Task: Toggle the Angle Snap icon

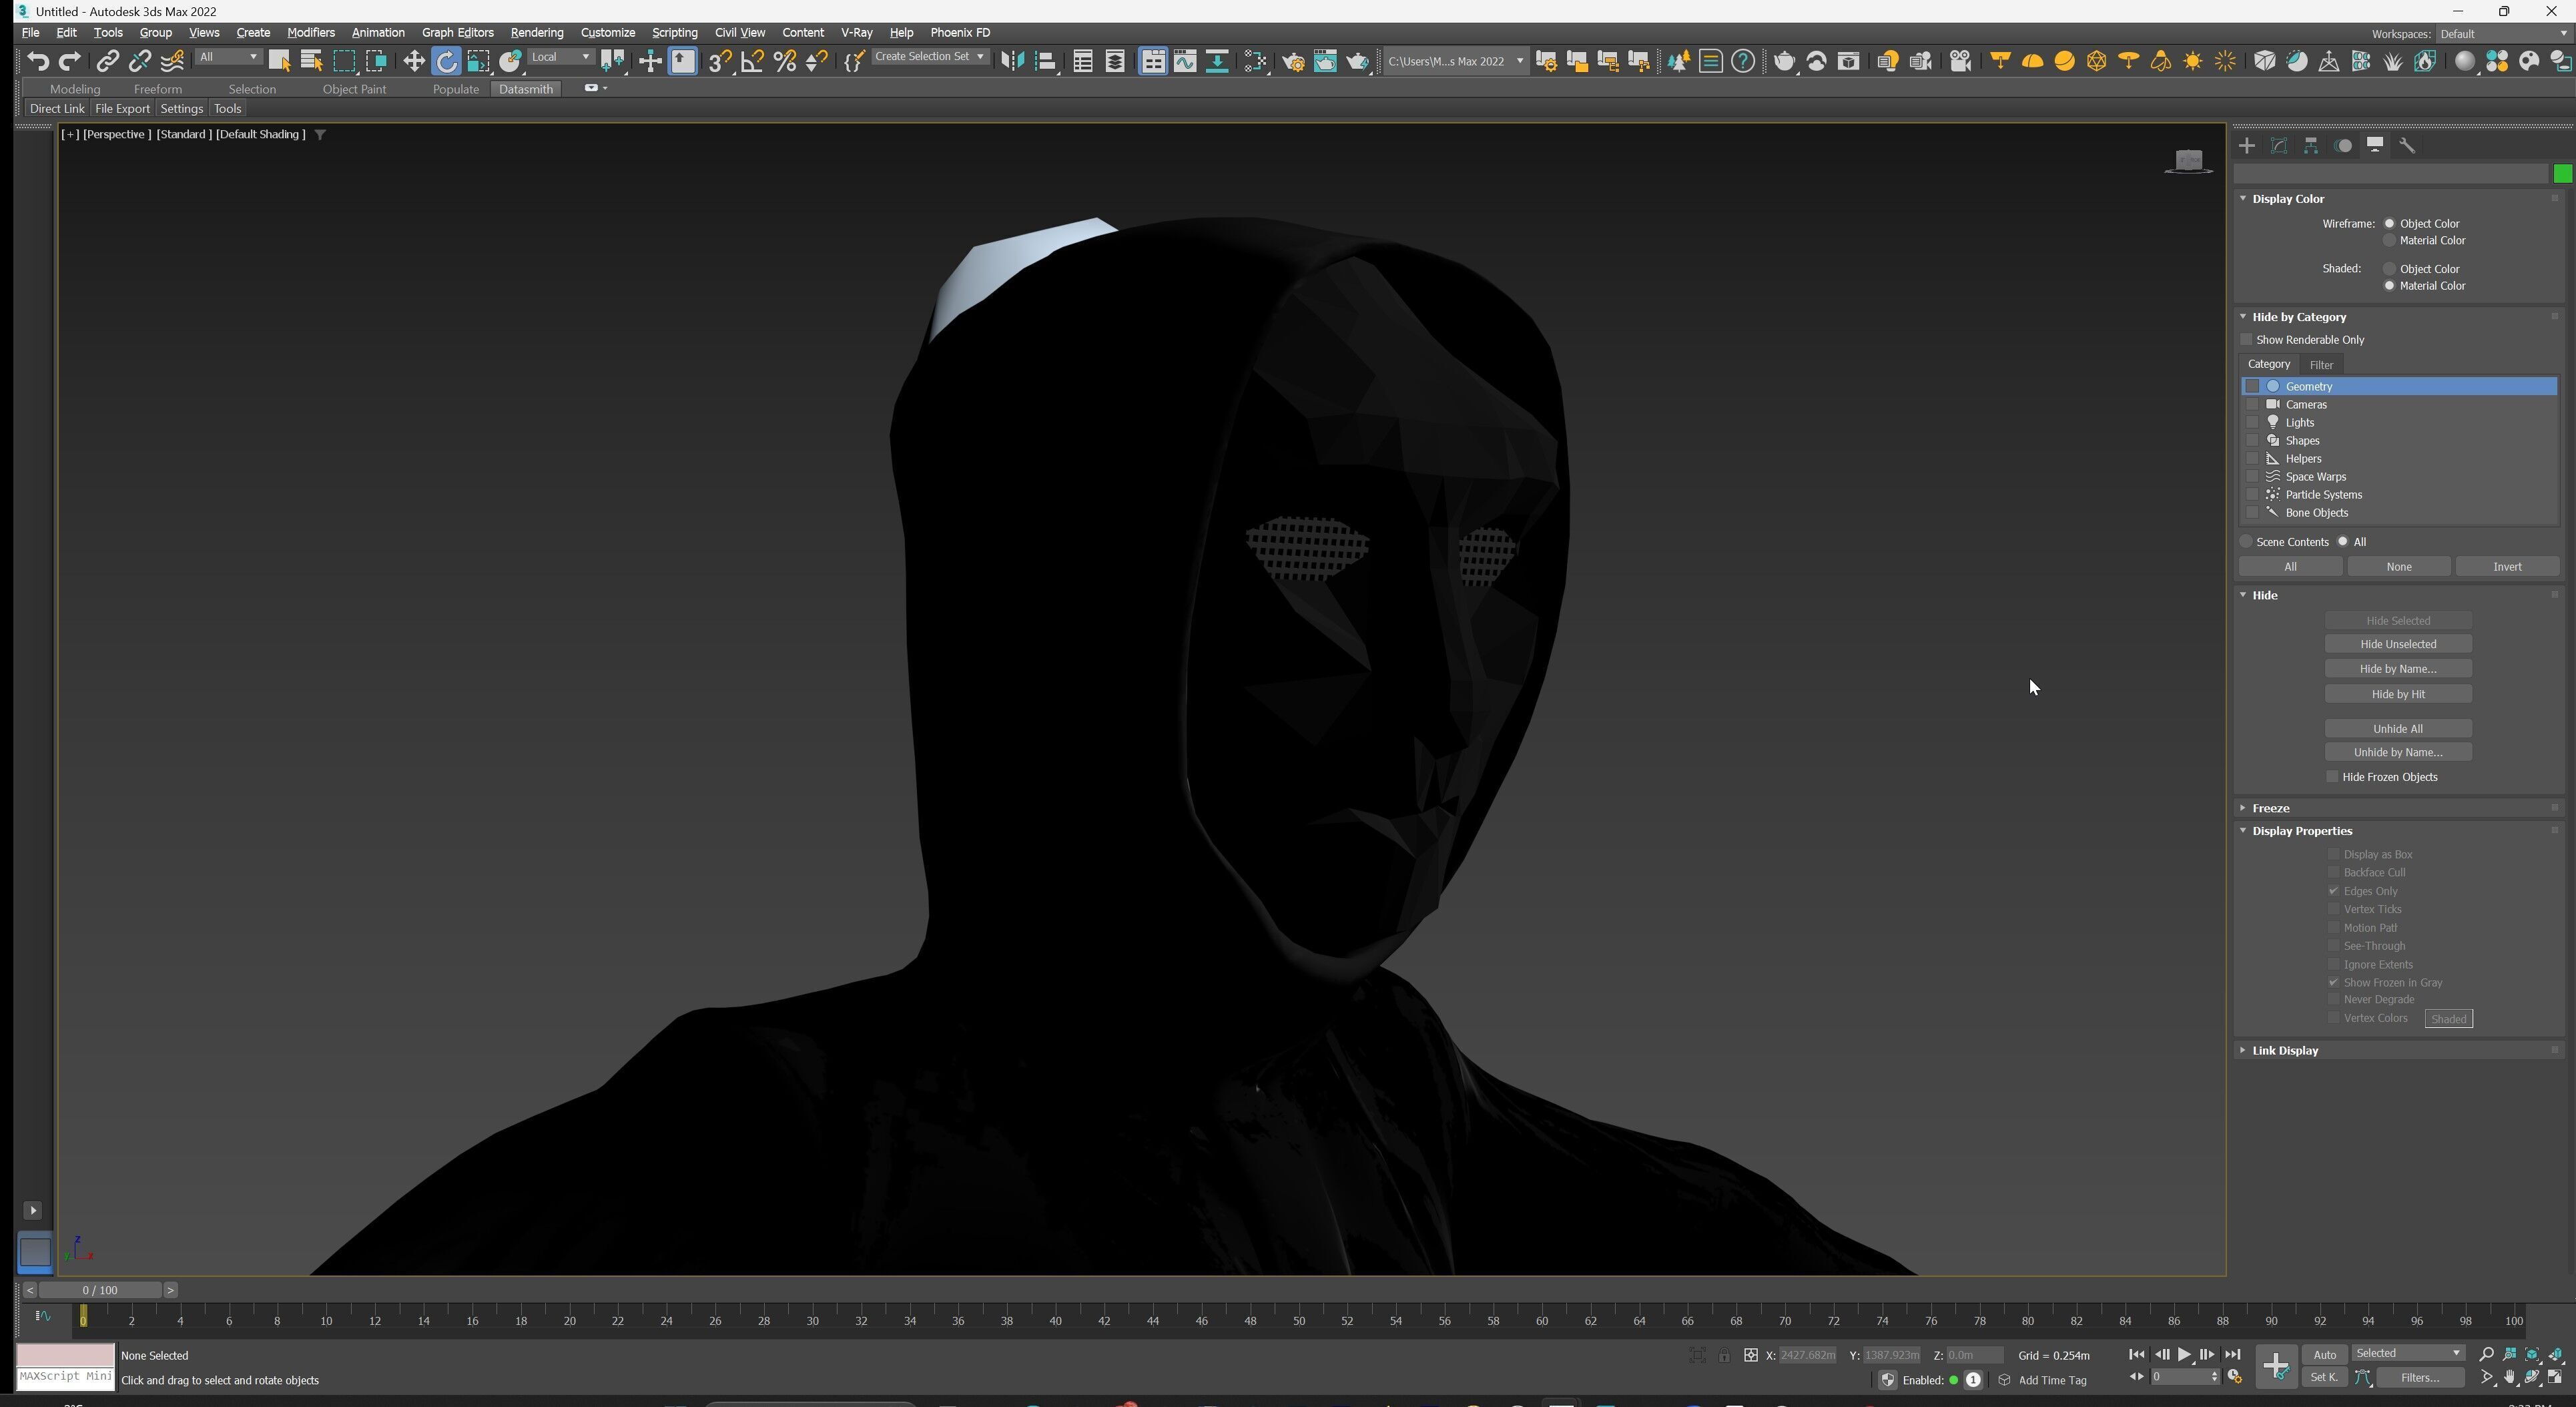Action: coord(752,62)
